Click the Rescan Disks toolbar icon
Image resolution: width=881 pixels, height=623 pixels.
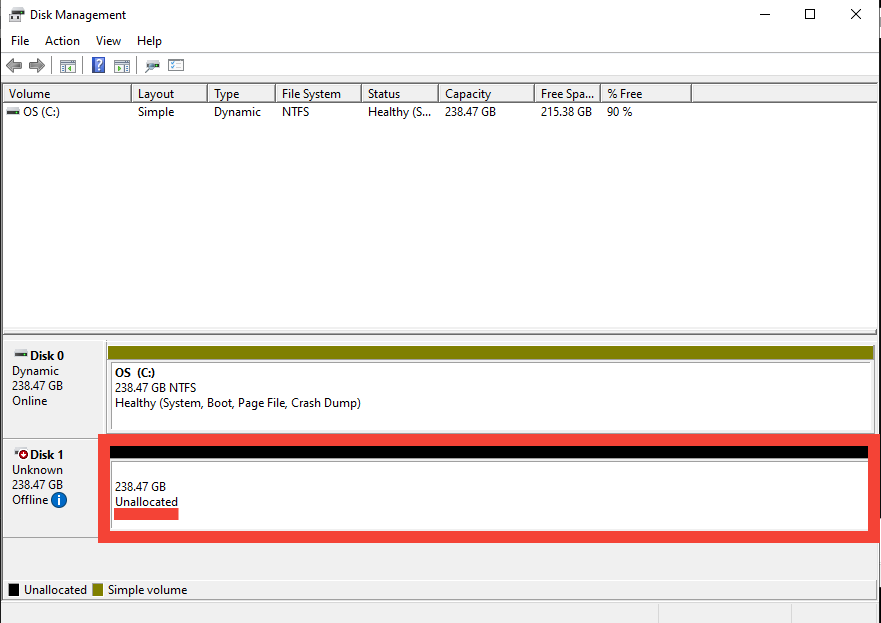[152, 65]
